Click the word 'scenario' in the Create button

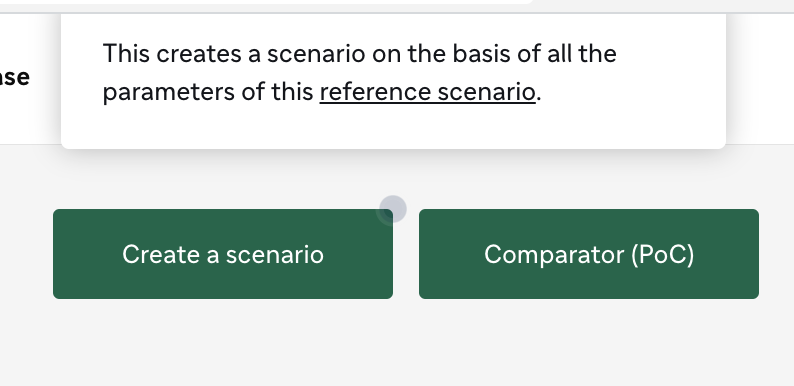click(x=274, y=254)
